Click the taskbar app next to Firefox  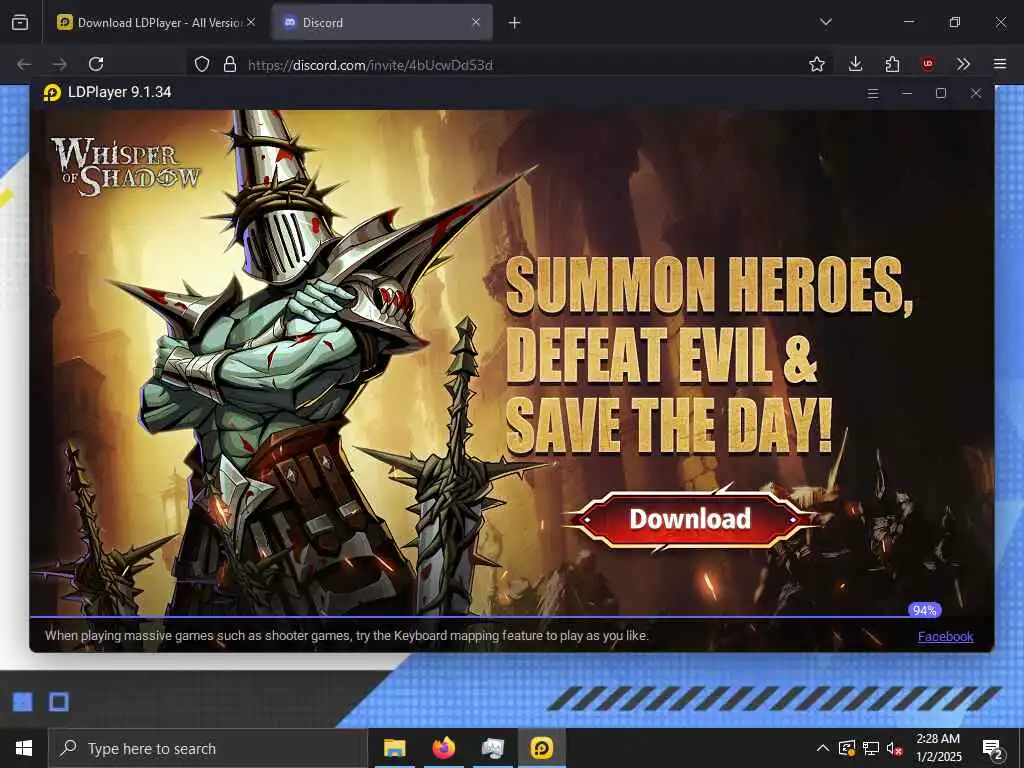click(492, 748)
